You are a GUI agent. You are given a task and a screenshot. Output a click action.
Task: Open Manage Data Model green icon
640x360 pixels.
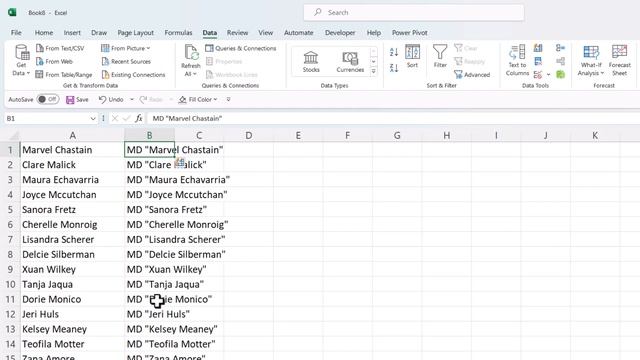tap(560, 75)
